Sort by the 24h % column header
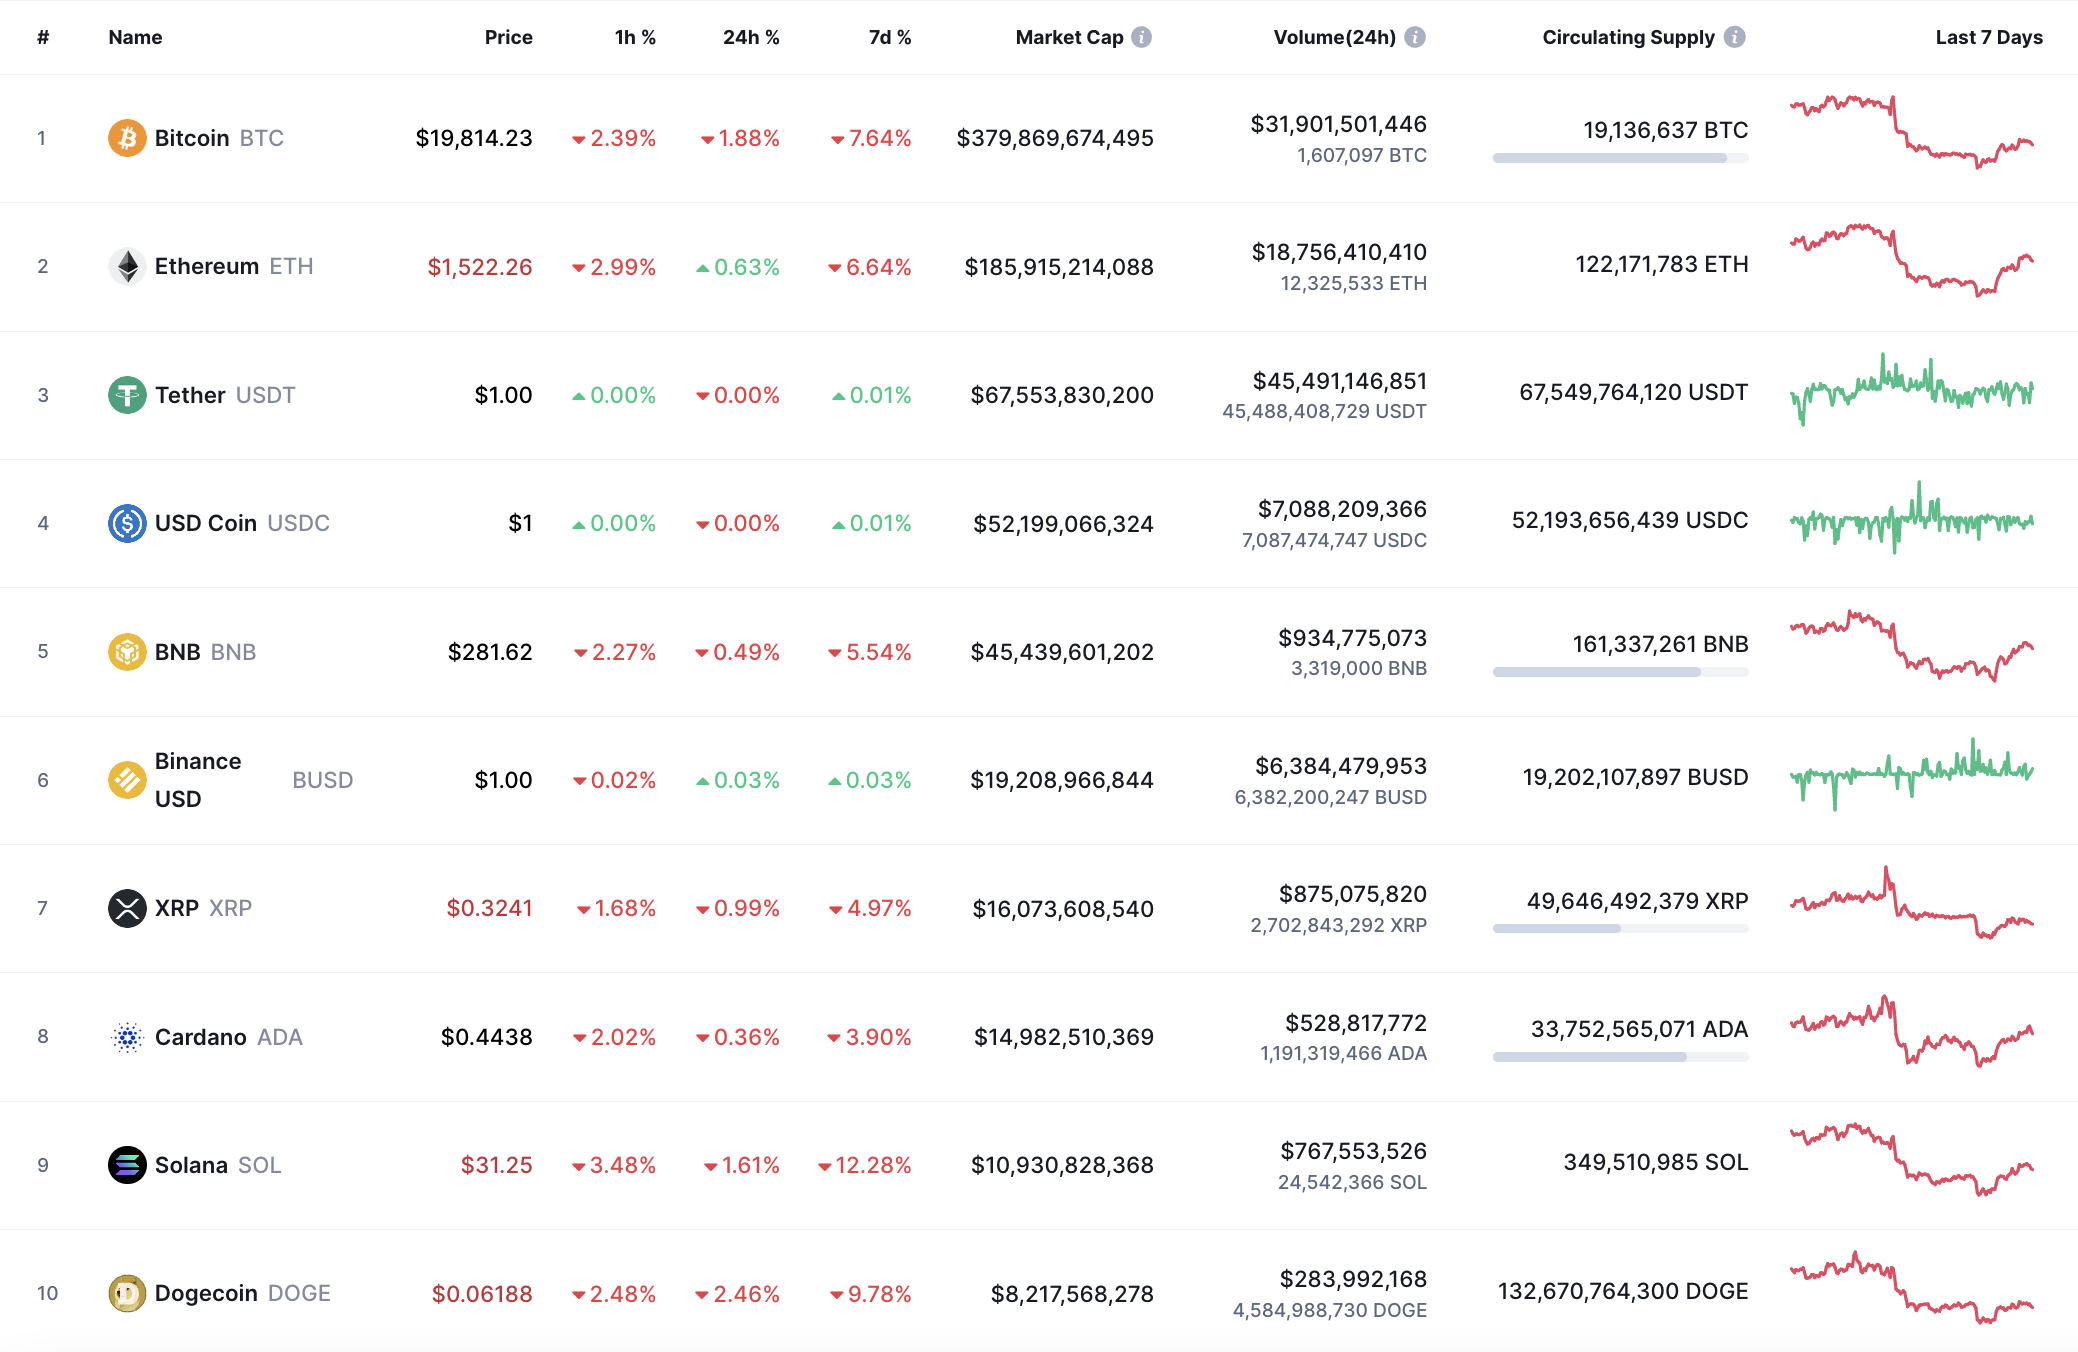The image size is (2078, 1352). coord(751,37)
